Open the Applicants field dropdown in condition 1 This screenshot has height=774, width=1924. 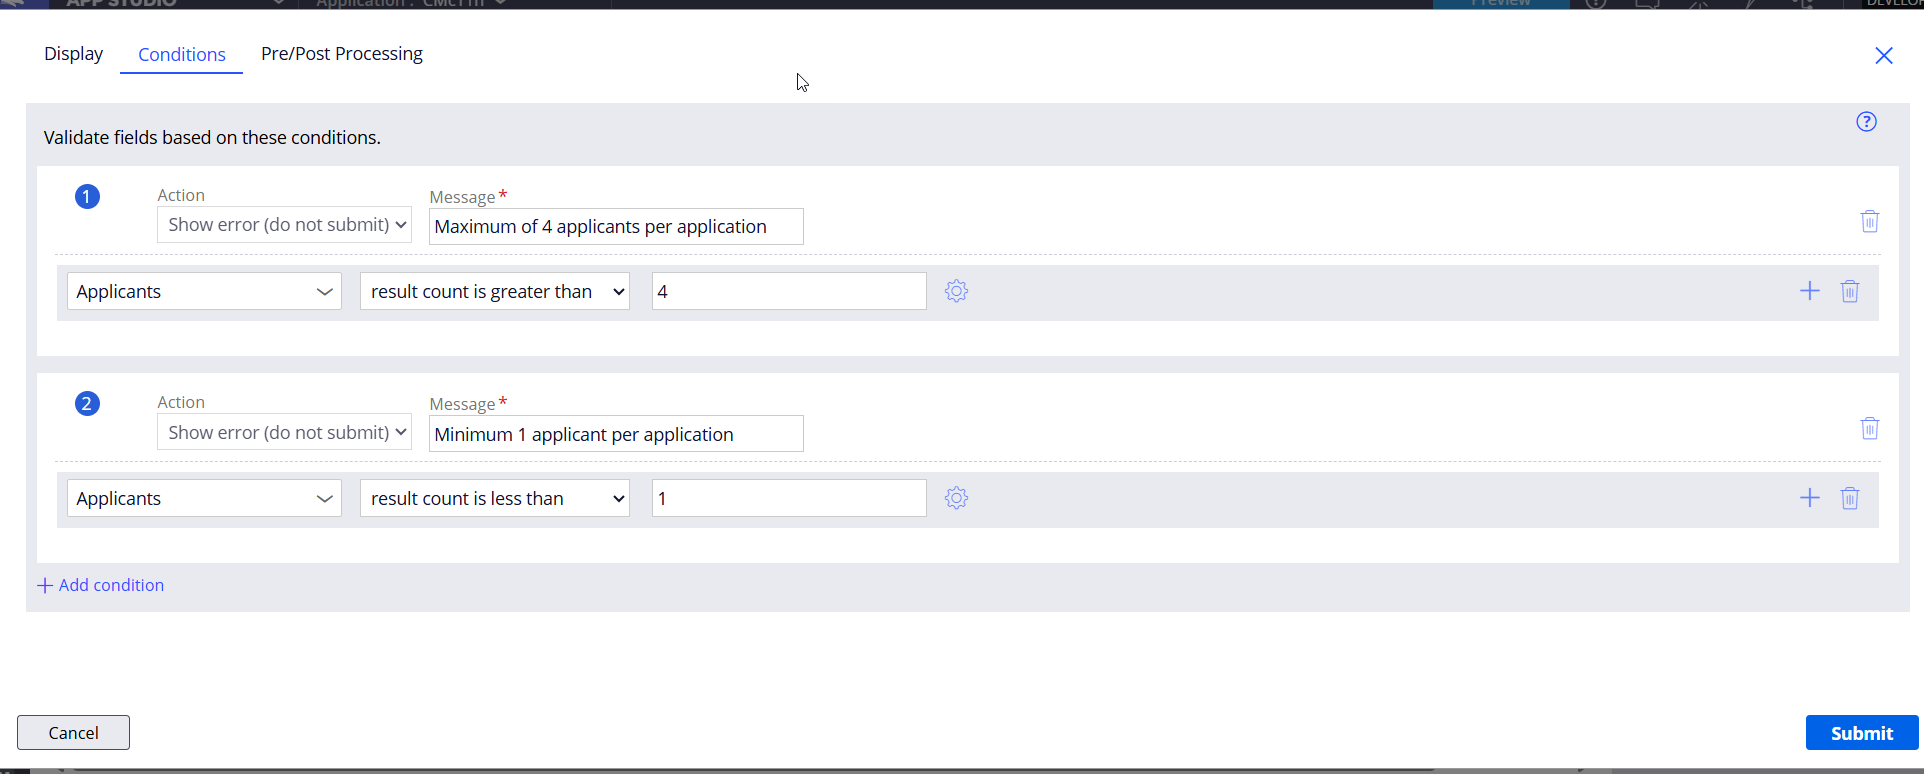click(204, 291)
